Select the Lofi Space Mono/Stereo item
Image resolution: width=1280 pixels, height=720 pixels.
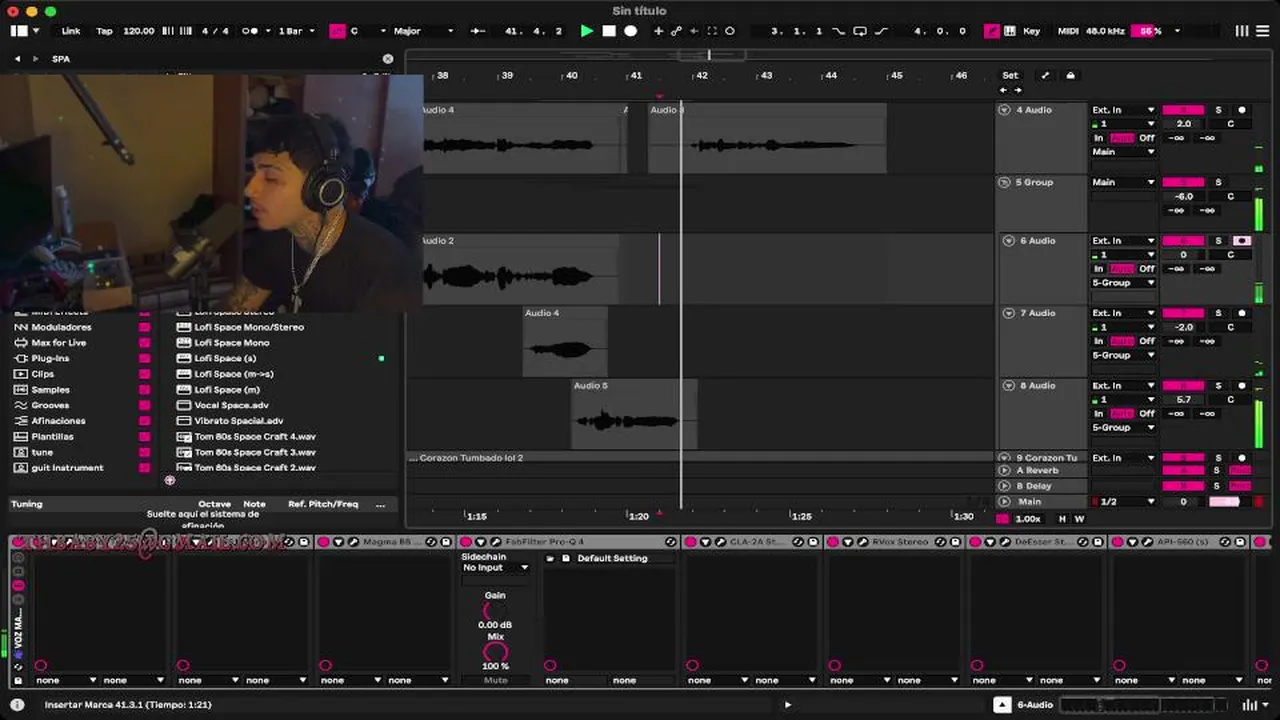(x=249, y=327)
